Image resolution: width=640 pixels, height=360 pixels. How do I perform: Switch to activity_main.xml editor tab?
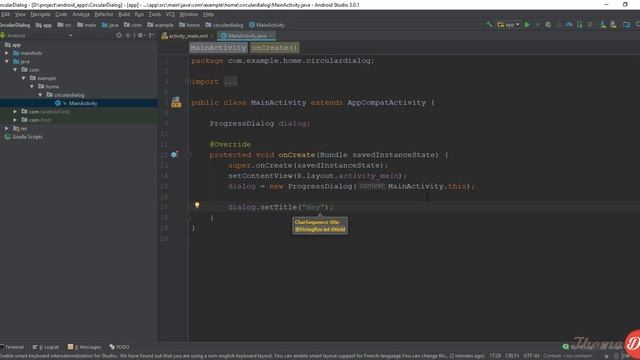click(188, 36)
